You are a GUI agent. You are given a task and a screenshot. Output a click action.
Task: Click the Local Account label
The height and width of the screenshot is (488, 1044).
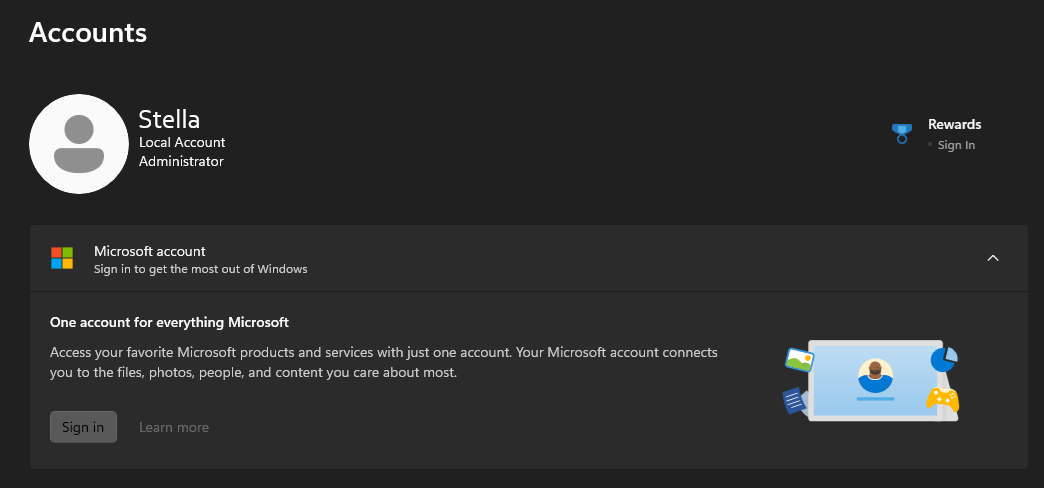(x=182, y=142)
